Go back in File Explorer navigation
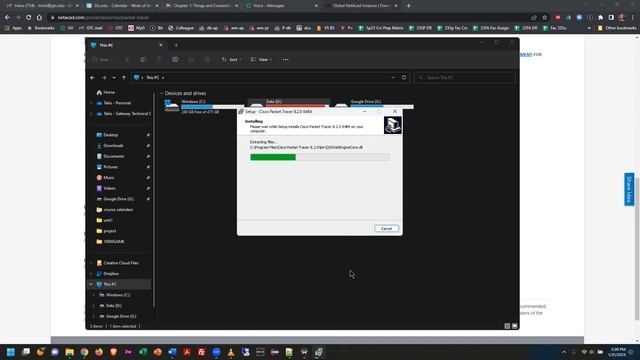This screenshot has width=640, height=360. [92, 78]
